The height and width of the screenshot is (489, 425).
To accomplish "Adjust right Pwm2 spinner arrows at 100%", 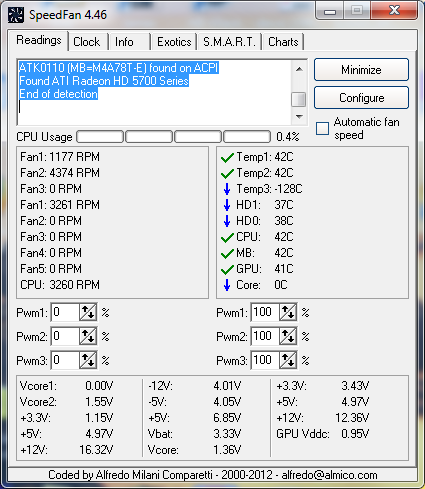I will [x=288, y=336].
